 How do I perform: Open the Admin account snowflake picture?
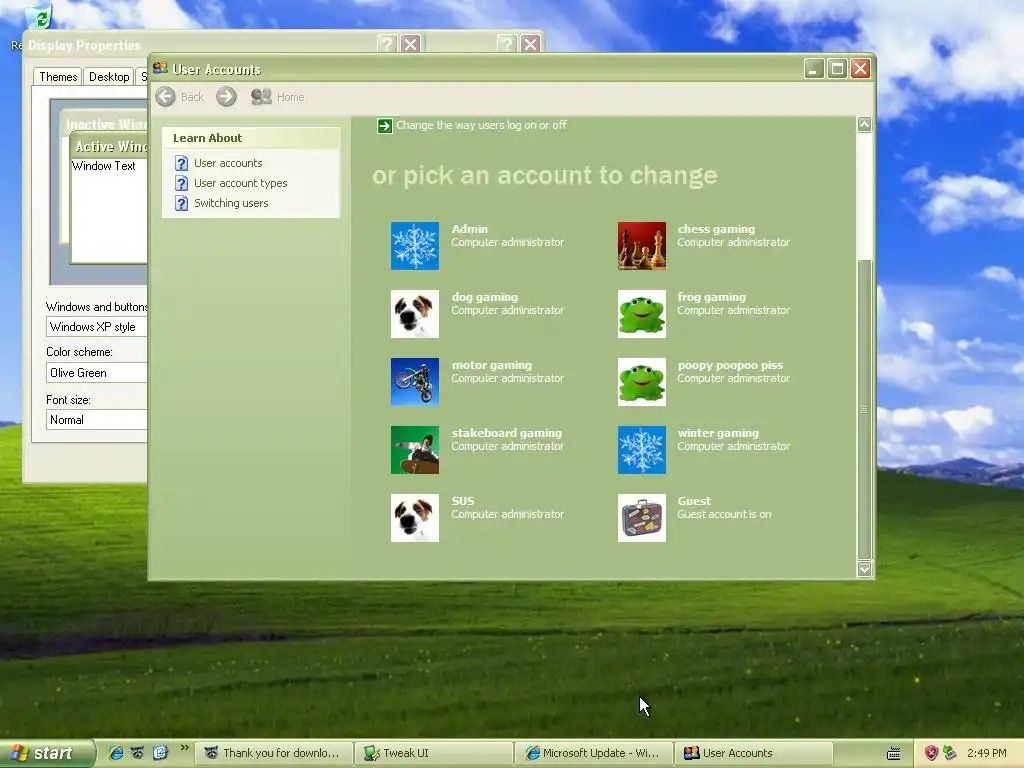[415, 246]
